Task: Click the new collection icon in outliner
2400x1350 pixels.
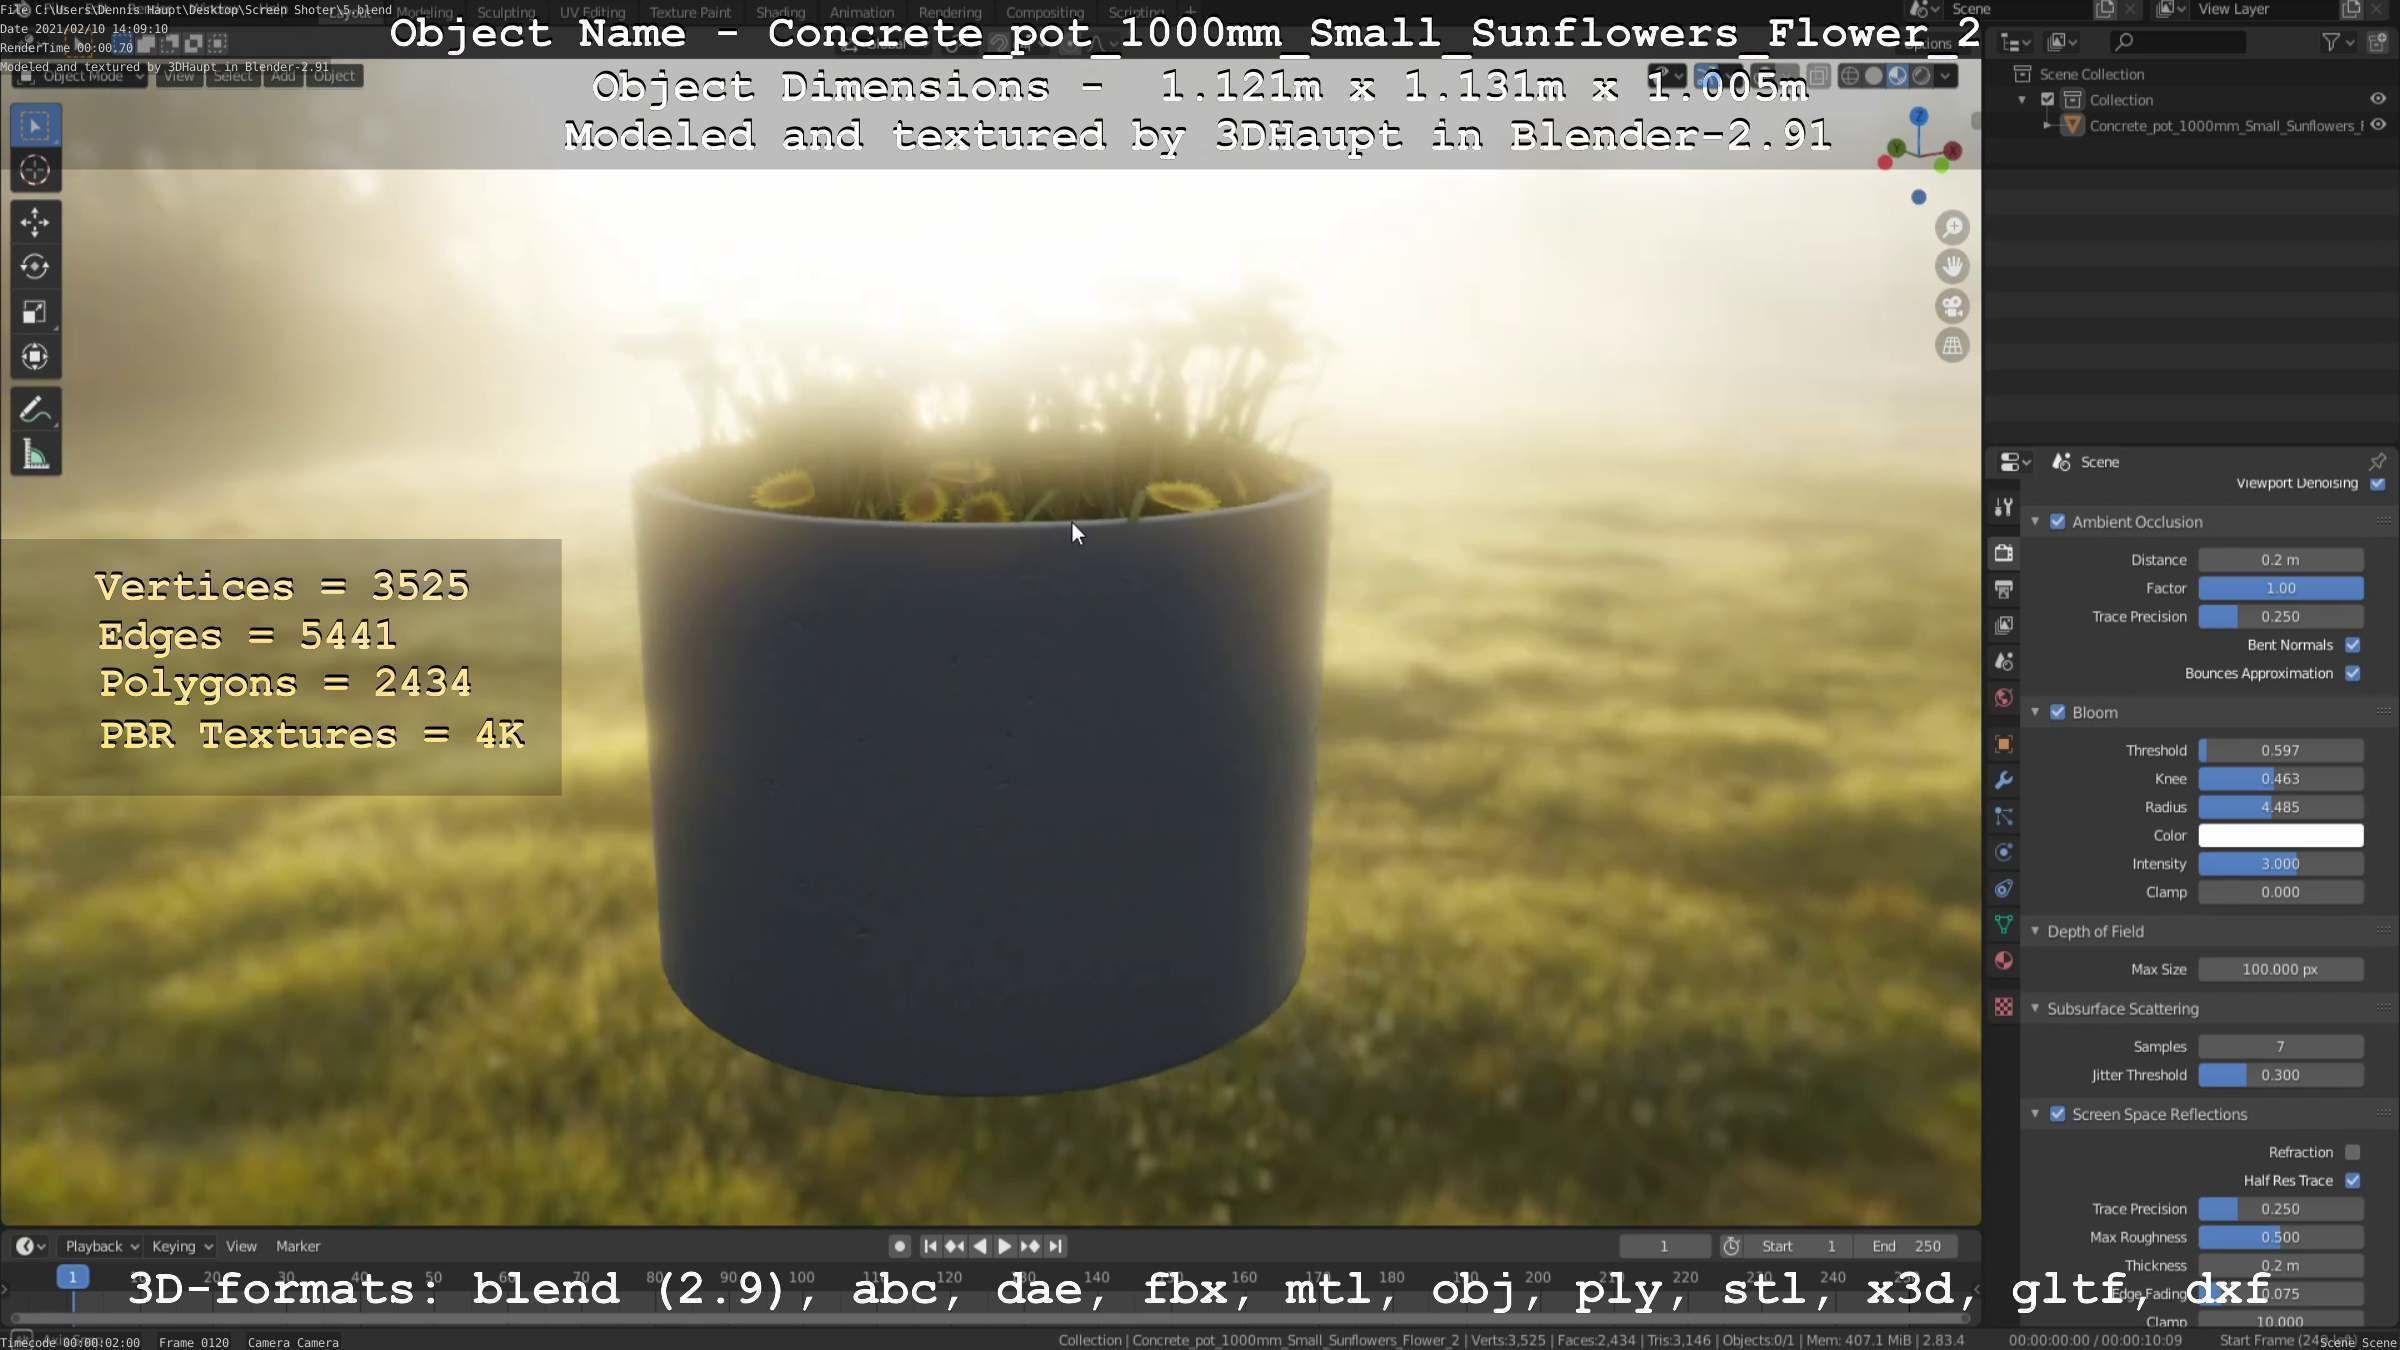Action: (2377, 42)
